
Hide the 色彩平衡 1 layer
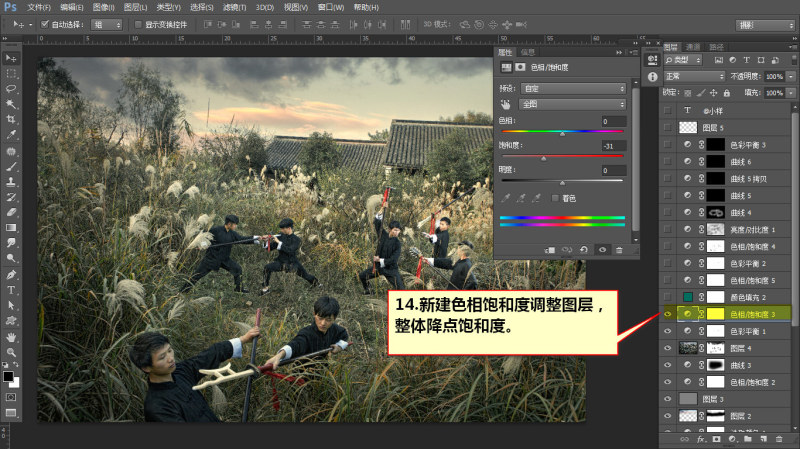tap(667, 331)
